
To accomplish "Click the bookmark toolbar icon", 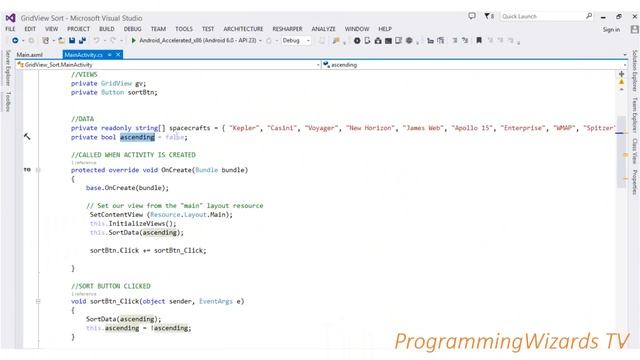I will tap(479, 40).
